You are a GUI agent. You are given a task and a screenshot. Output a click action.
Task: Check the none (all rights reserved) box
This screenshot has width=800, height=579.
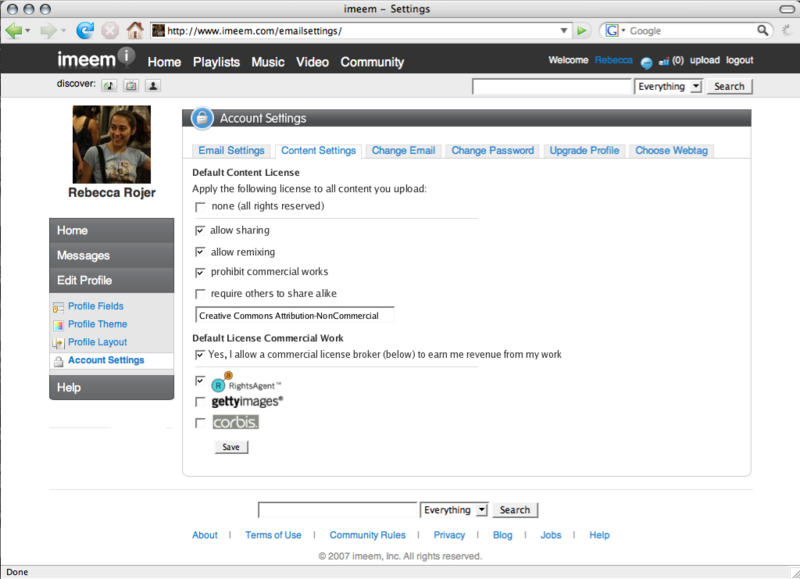[201, 207]
